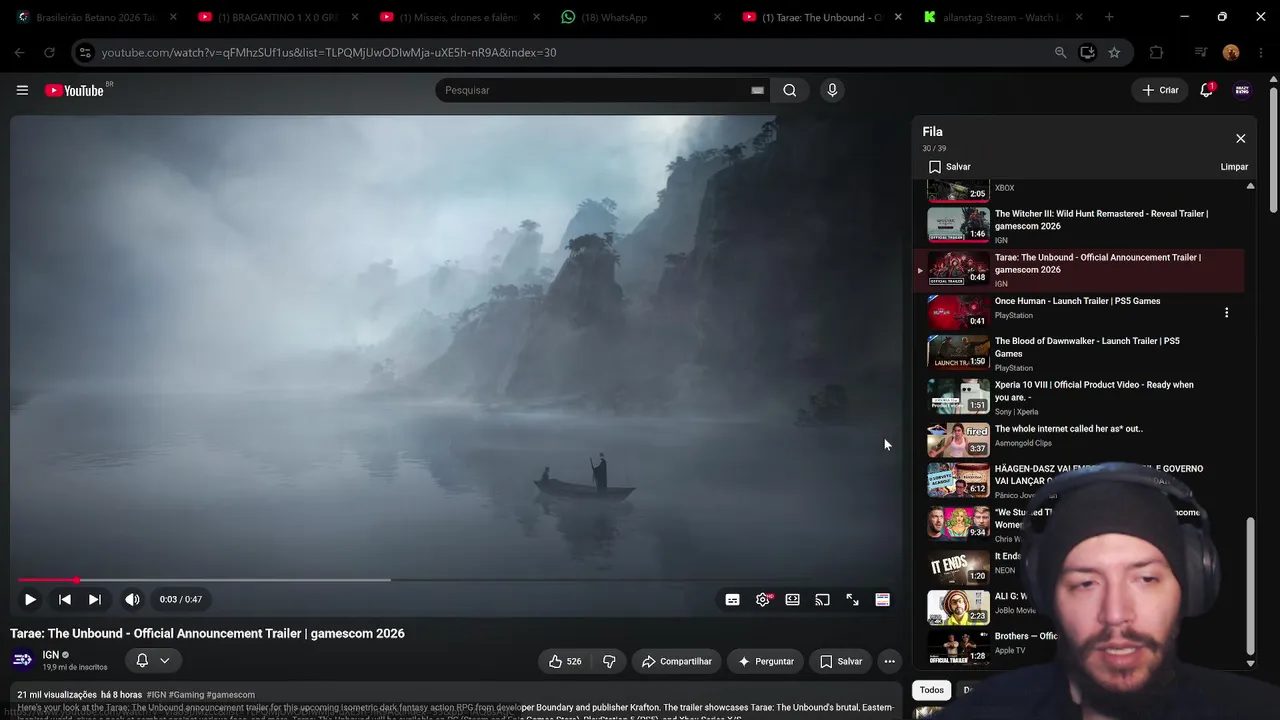The image size is (1280, 720).
Task: Click the Perguntar button
Action: tap(766, 661)
